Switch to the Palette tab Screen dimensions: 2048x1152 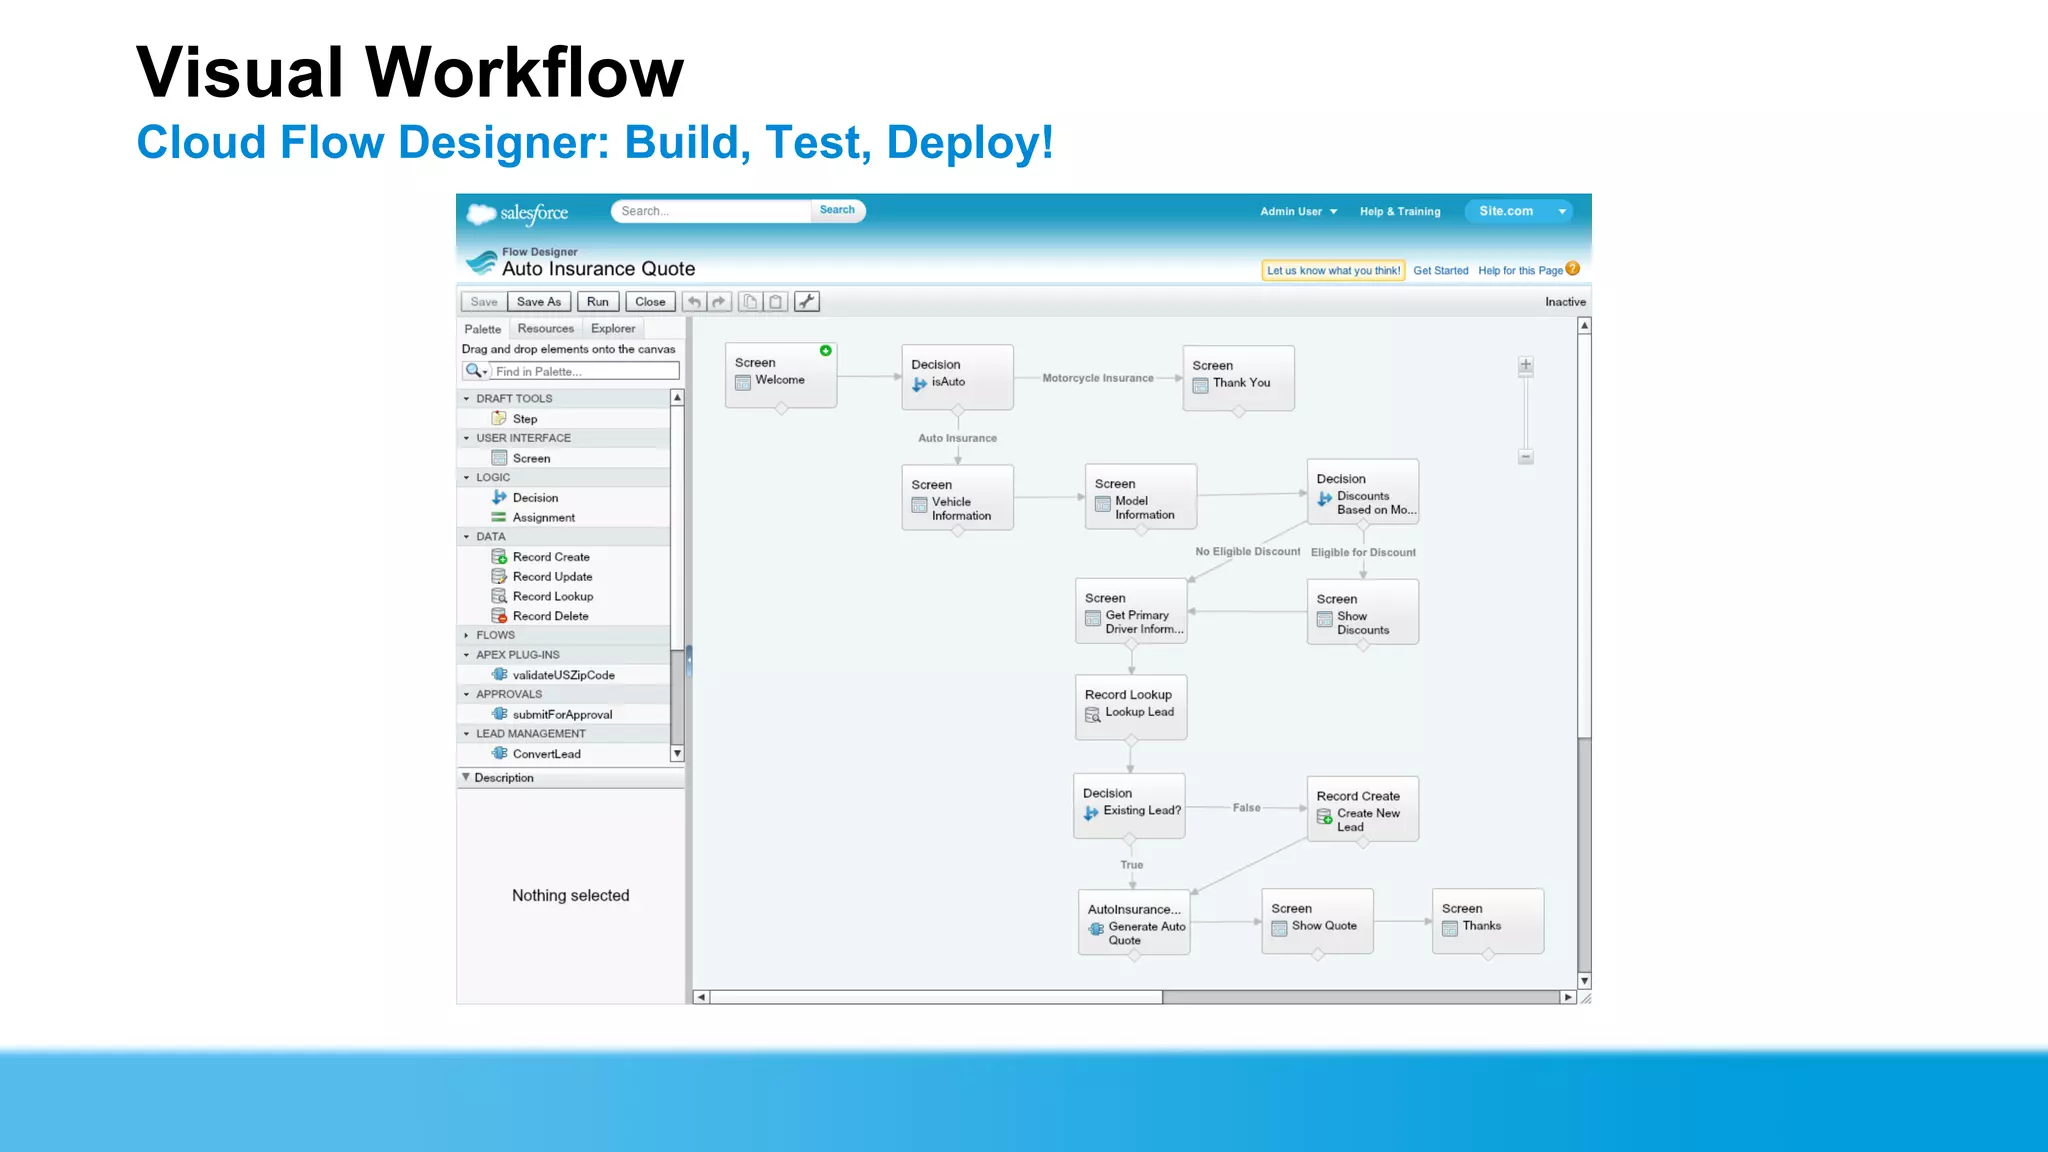(x=483, y=329)
